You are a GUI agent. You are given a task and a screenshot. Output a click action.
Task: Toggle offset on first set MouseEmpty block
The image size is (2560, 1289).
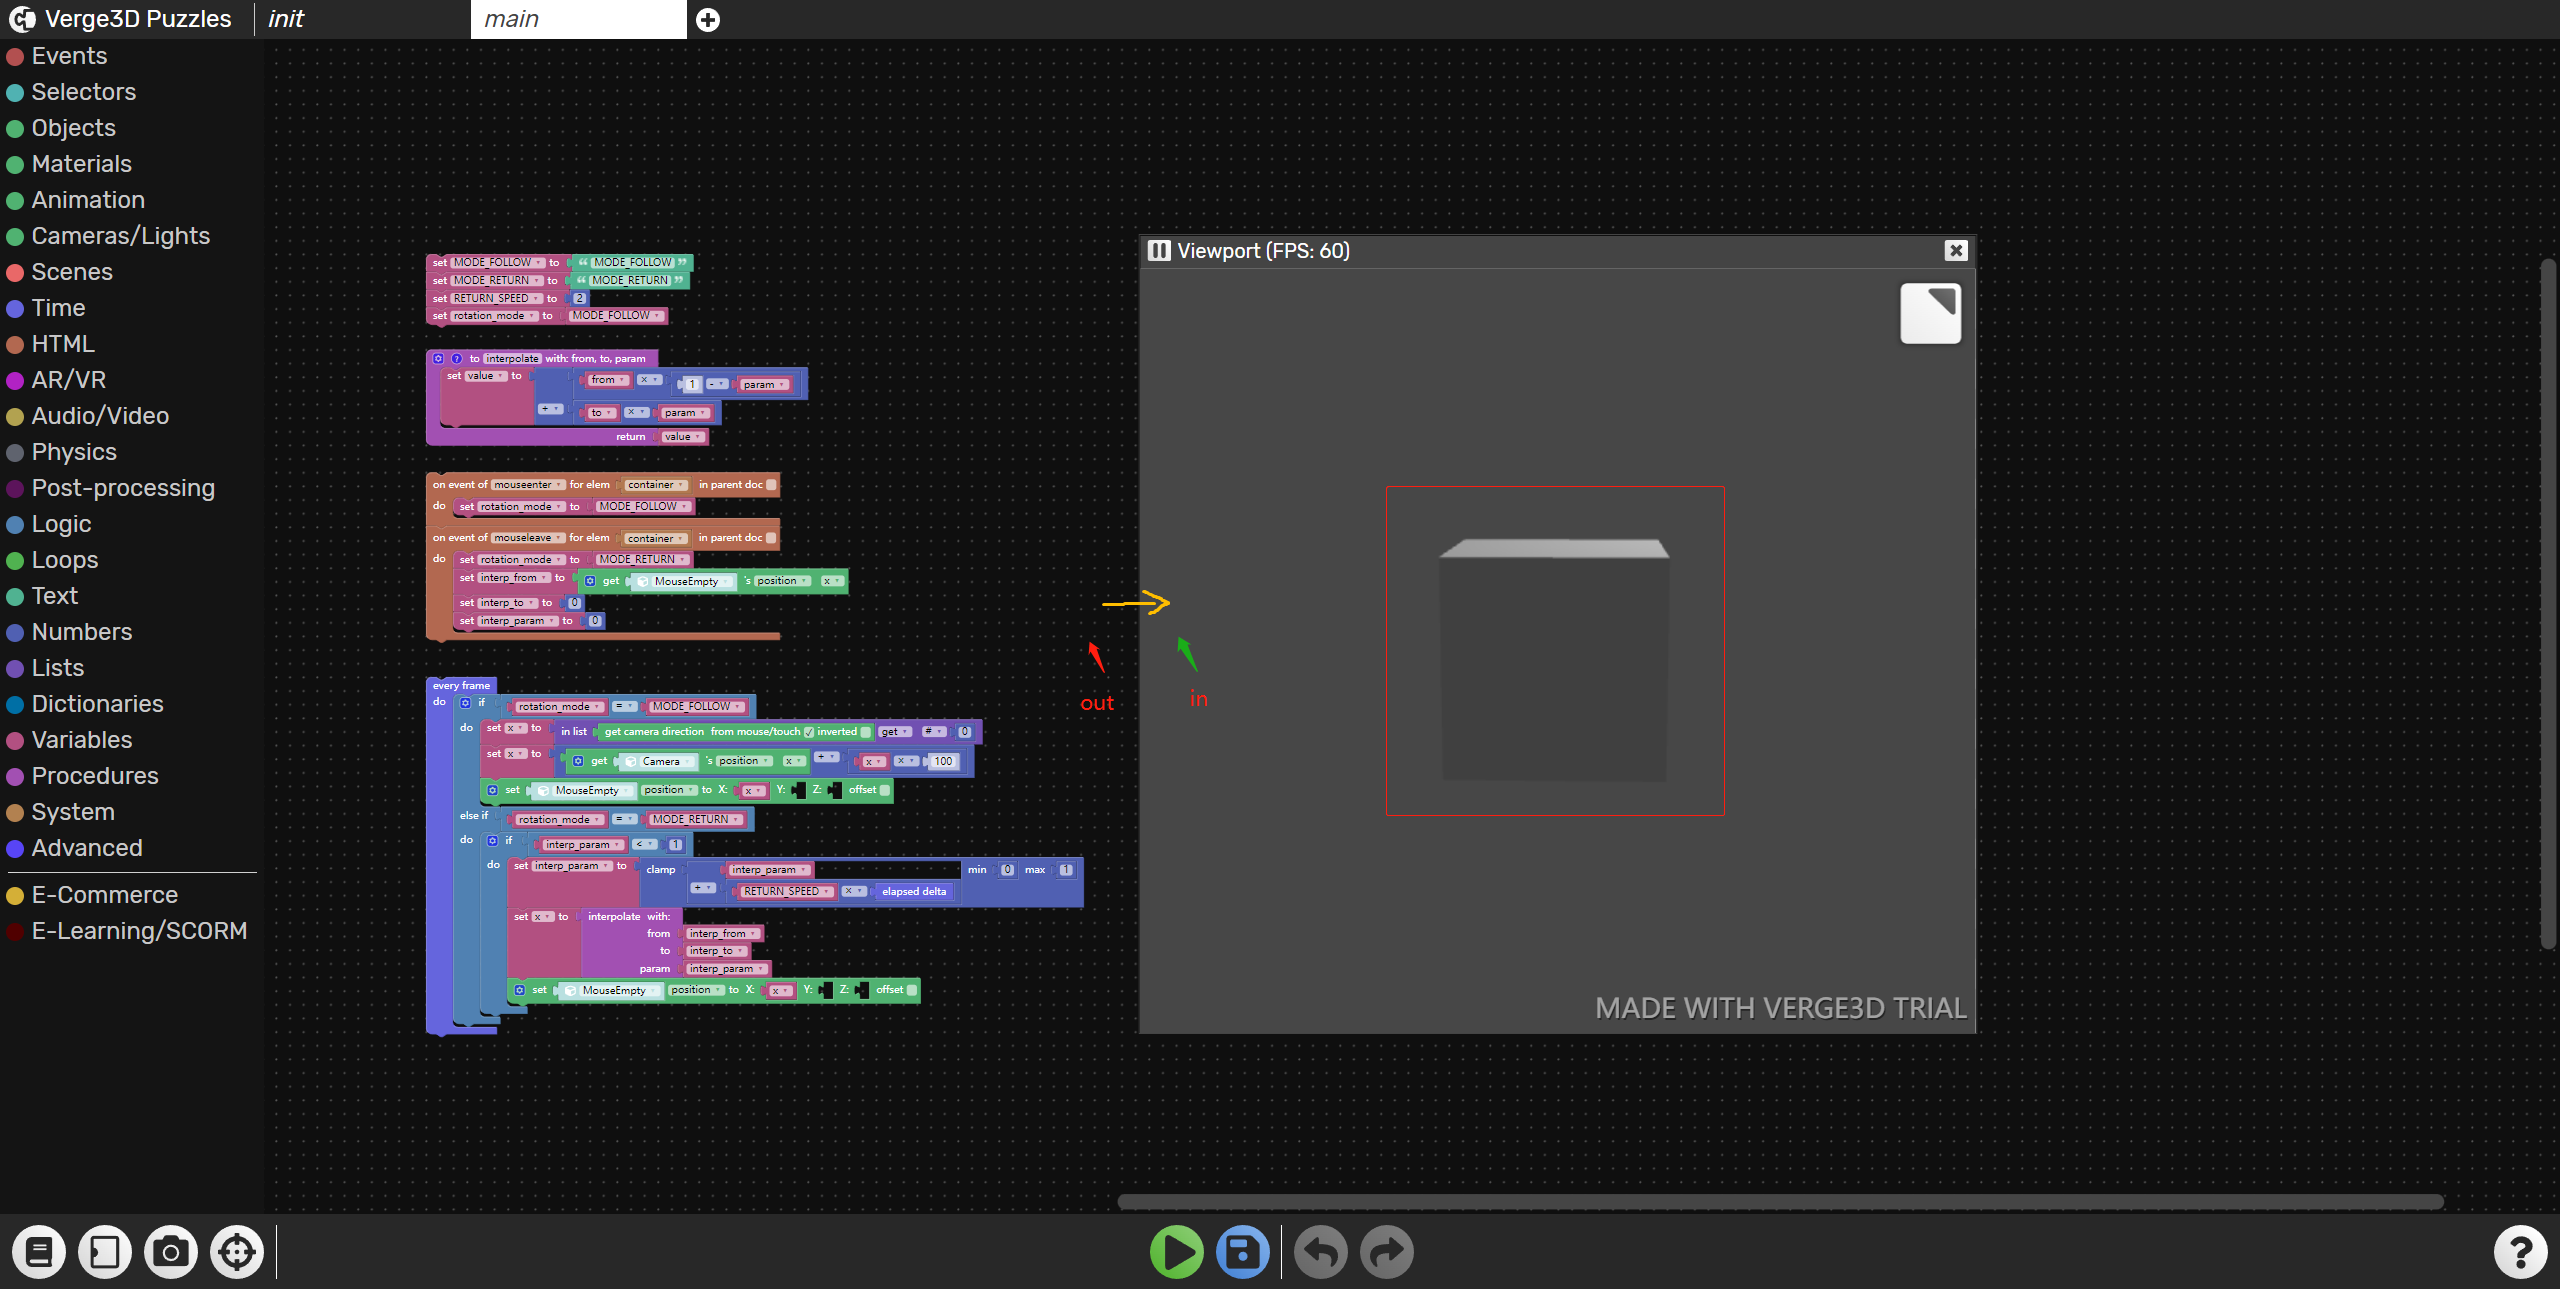pos(884,790)
